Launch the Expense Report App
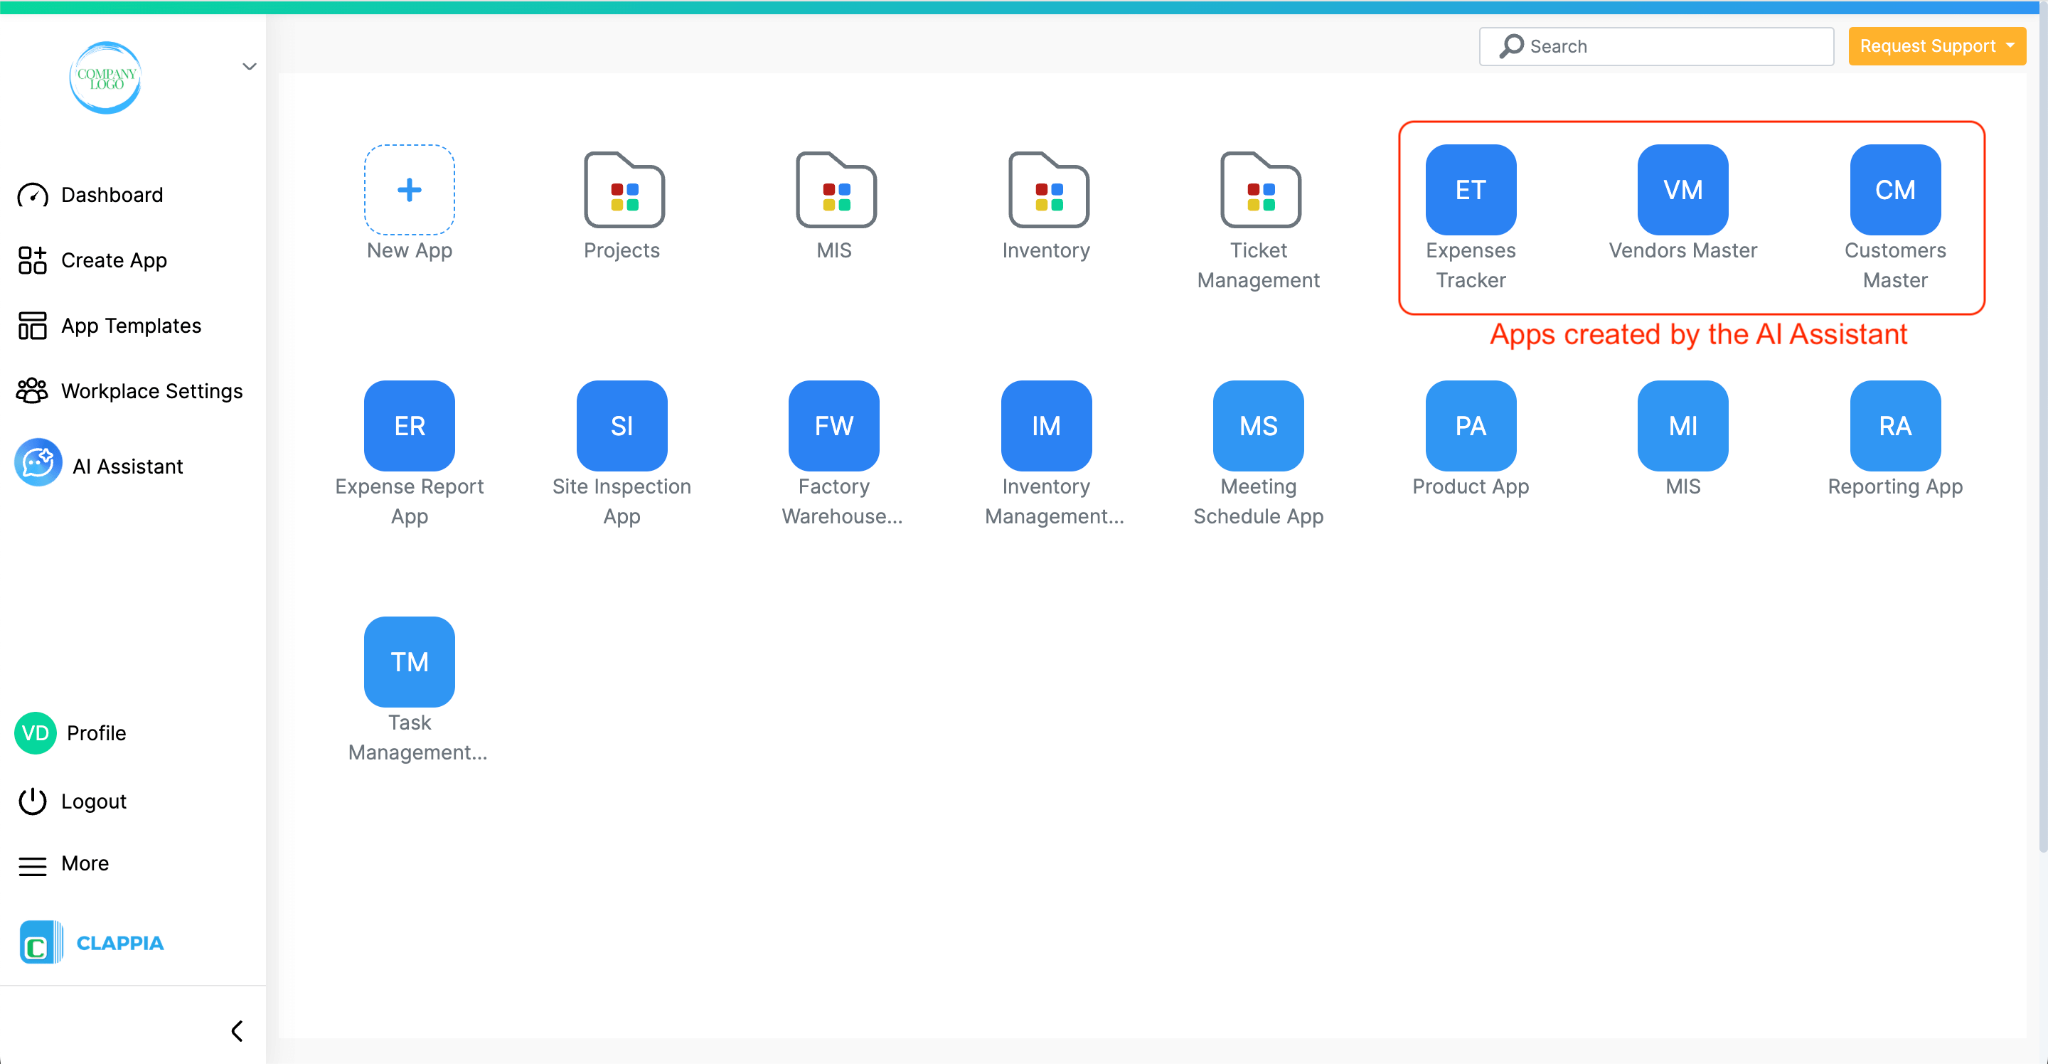2048x1064 pixels. tap(409, 425)
